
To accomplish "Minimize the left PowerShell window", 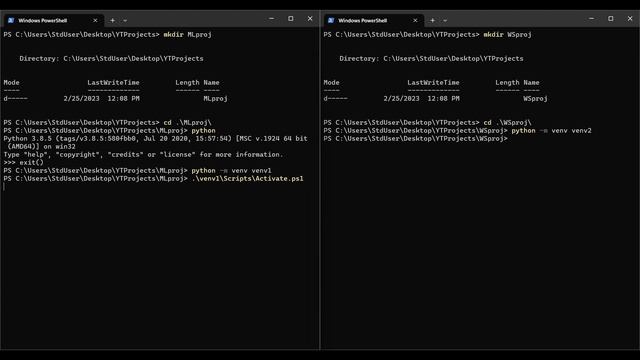I will 271,19.
